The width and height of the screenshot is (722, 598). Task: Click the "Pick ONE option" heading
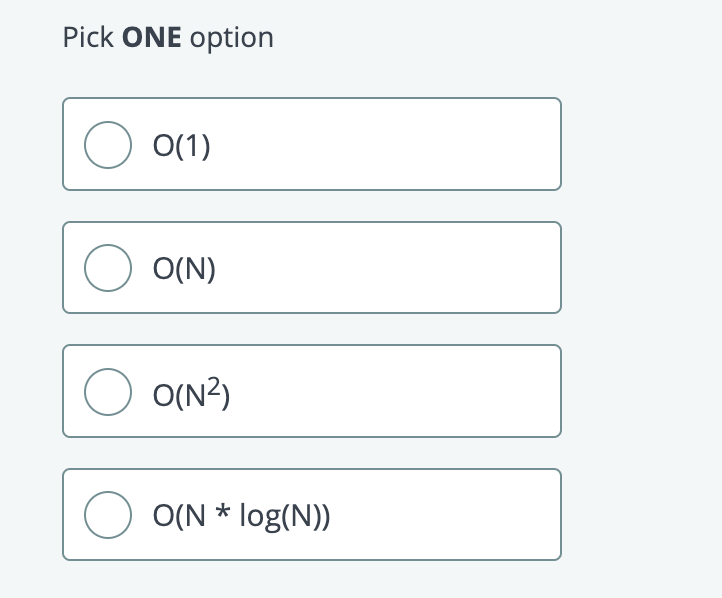click(168, 38)
